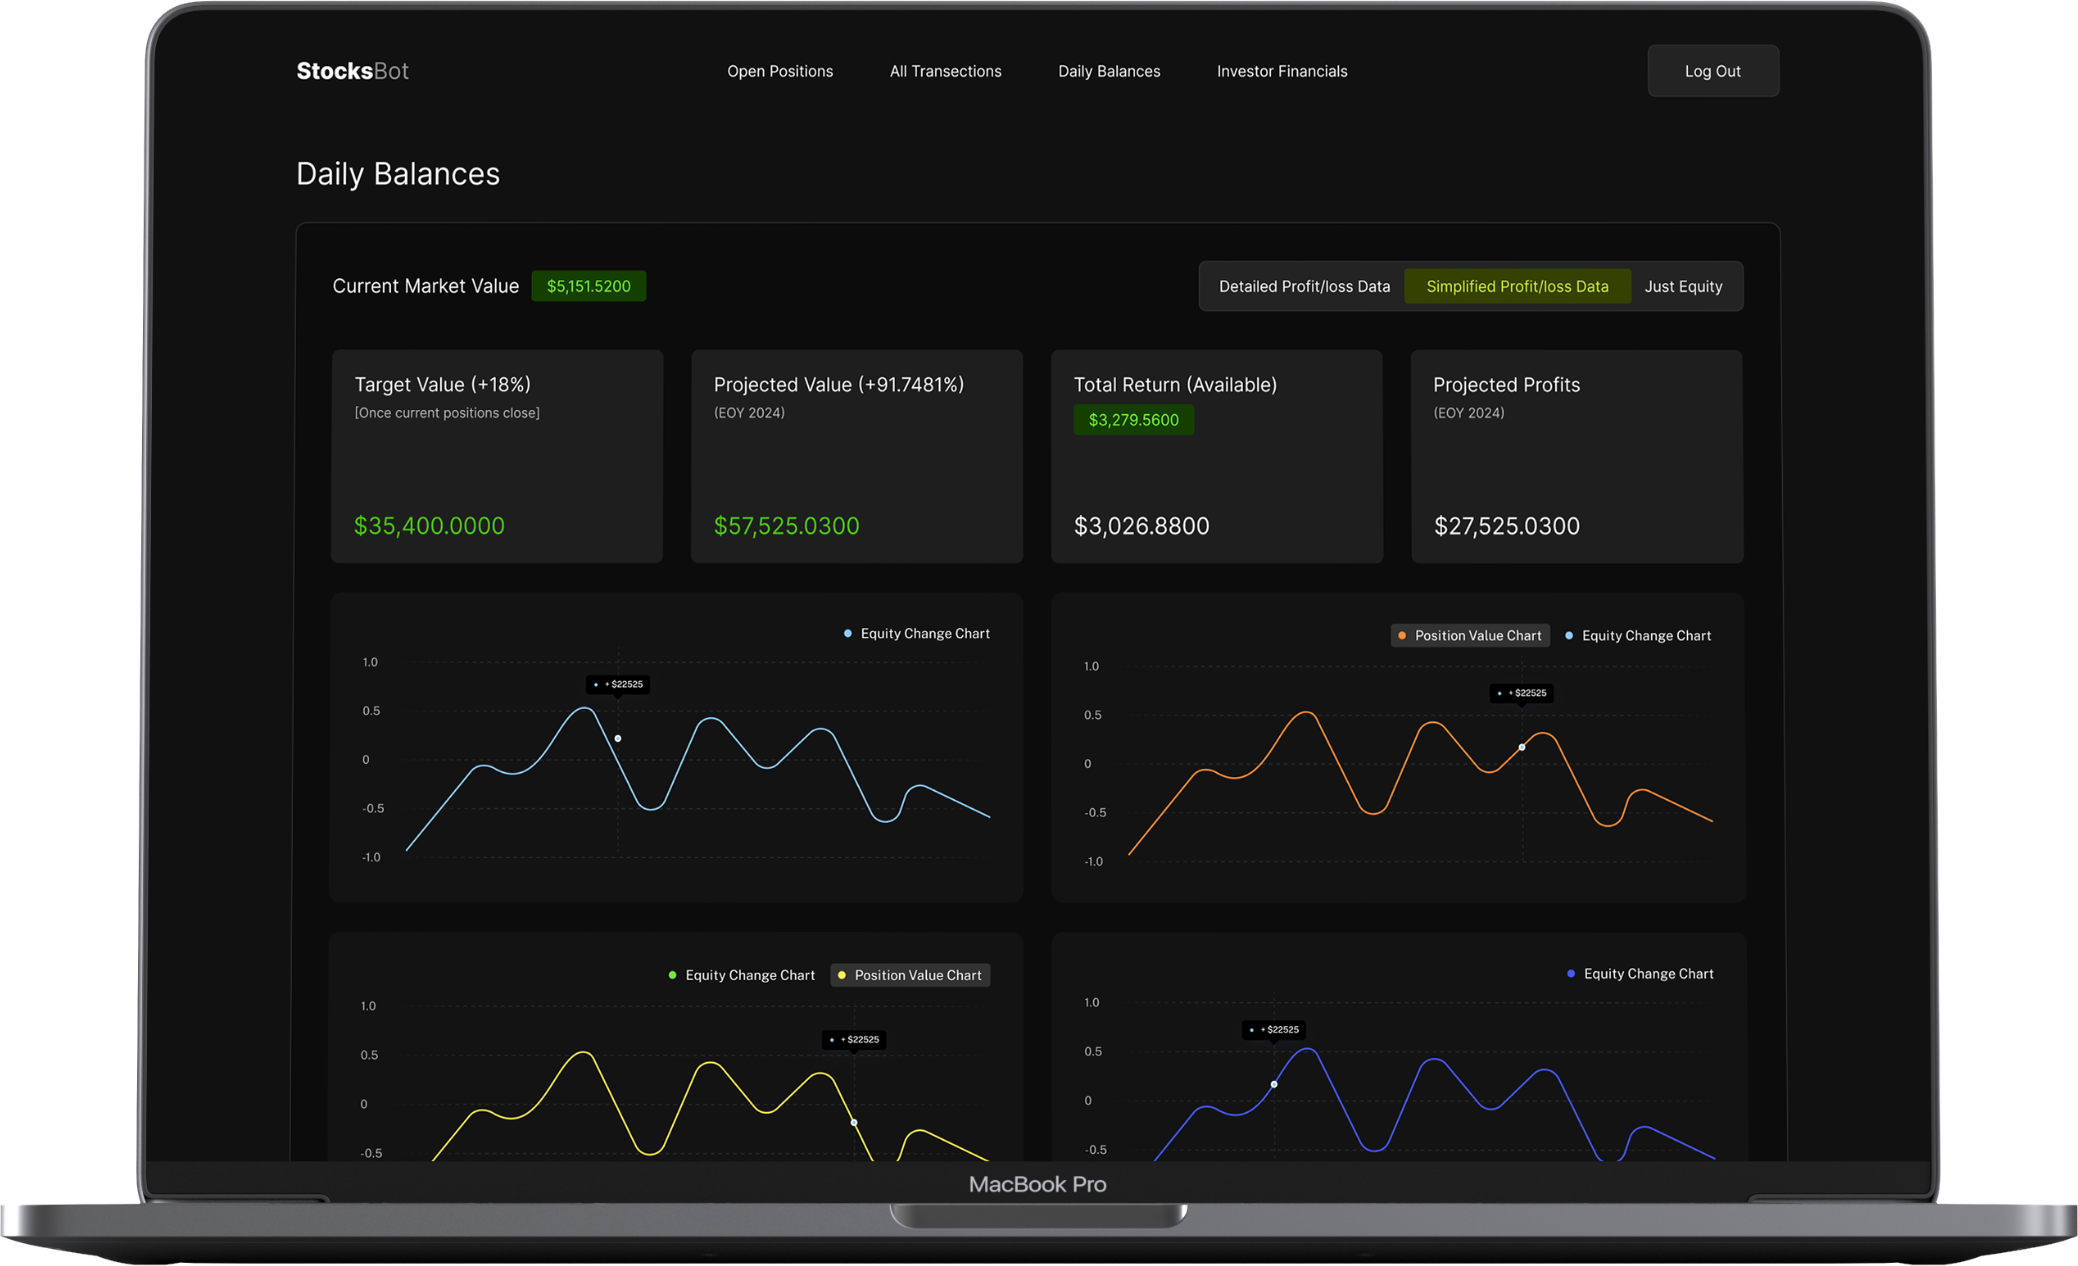Select the Target Value (+18%) card
2078x1266 pixels.
[497, 456]
